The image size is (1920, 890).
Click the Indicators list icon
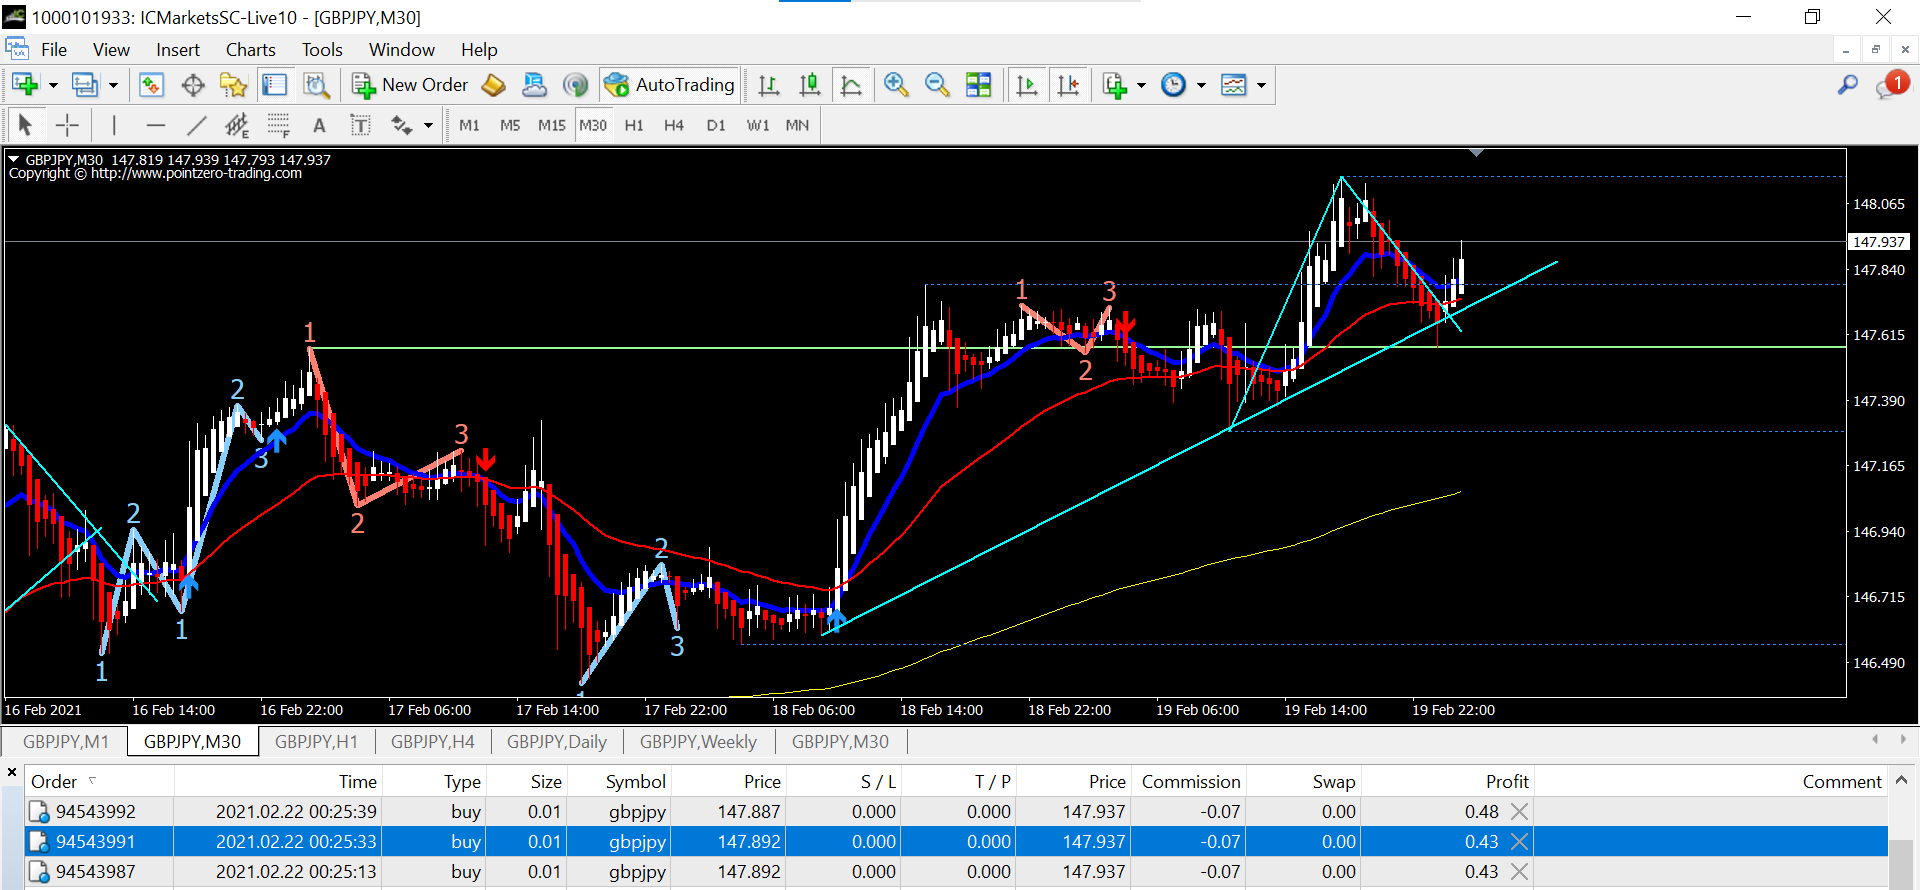pos(1115,85)
